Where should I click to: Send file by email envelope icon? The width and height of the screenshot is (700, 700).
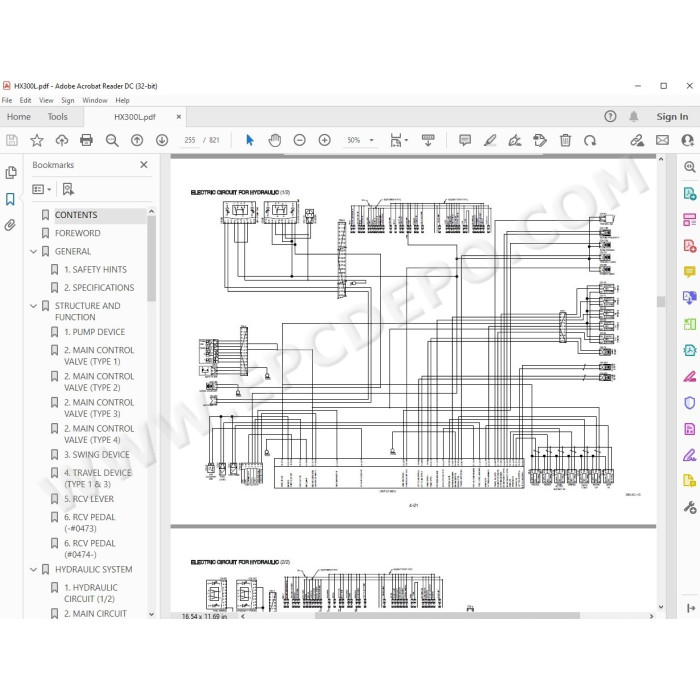[662, 141]
